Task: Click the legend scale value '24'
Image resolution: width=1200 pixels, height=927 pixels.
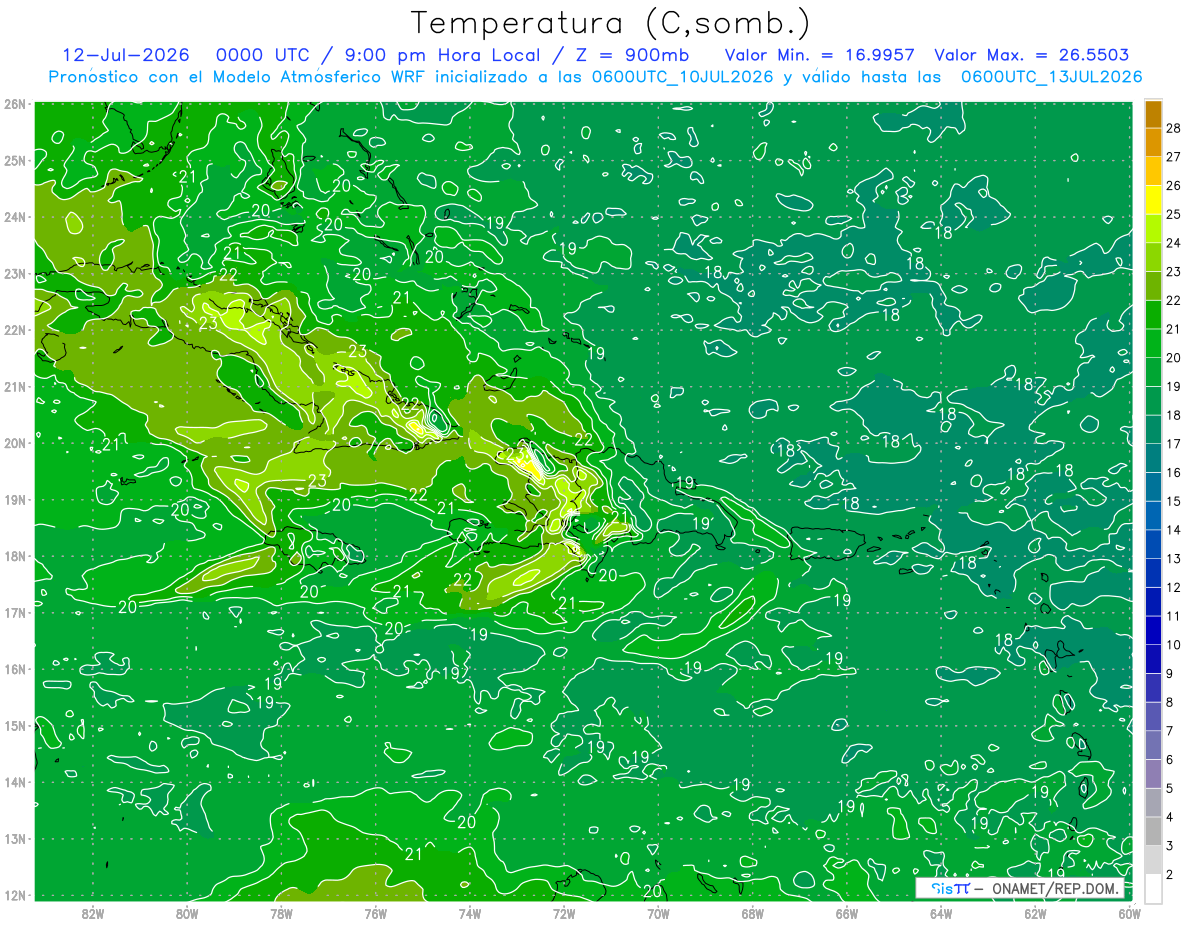Action: pyautogui.click(x=1174, y=242)
